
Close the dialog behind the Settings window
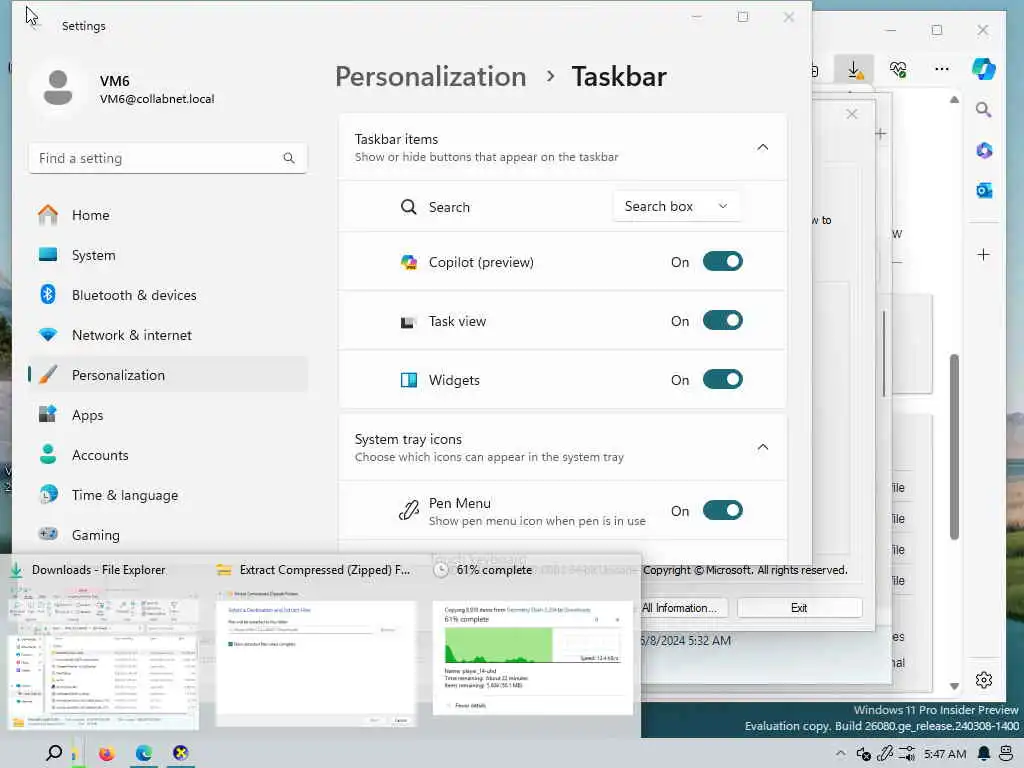[852, 114]
